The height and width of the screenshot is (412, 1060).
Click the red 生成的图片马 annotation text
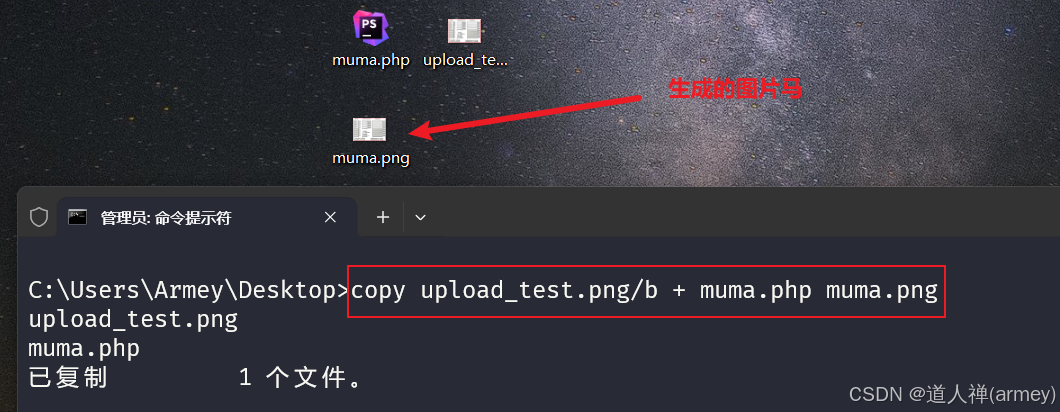point(735,89)
